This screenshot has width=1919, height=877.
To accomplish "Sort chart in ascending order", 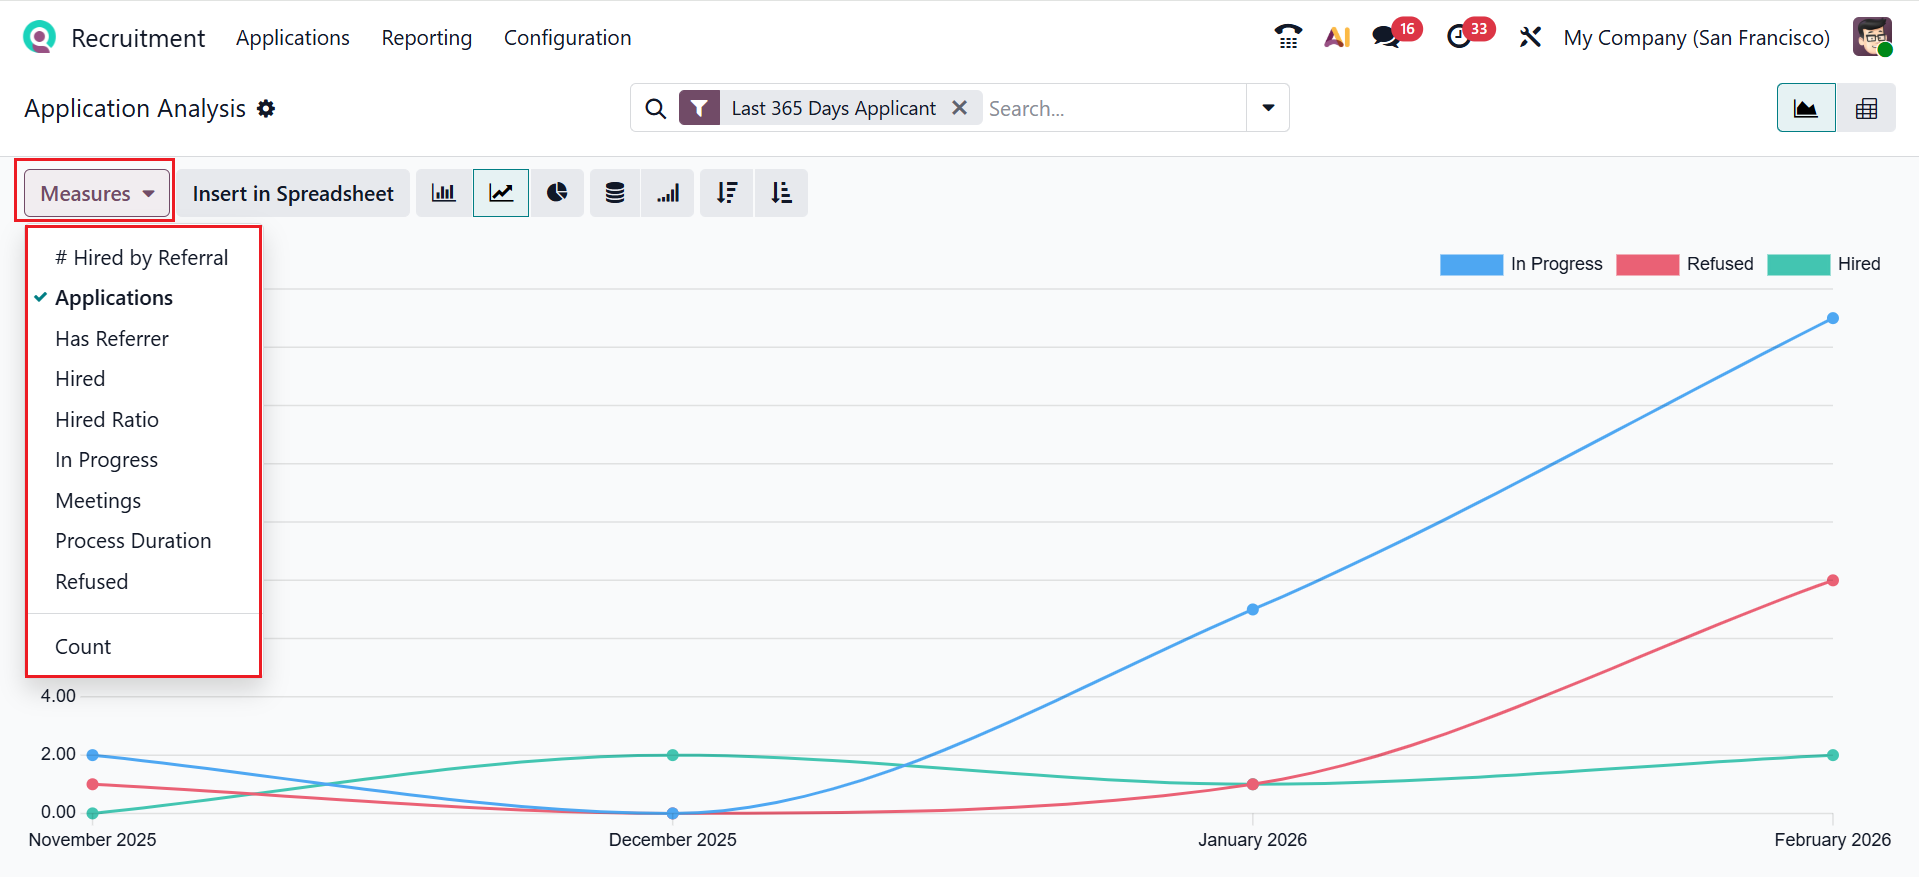I will (781, 193).
